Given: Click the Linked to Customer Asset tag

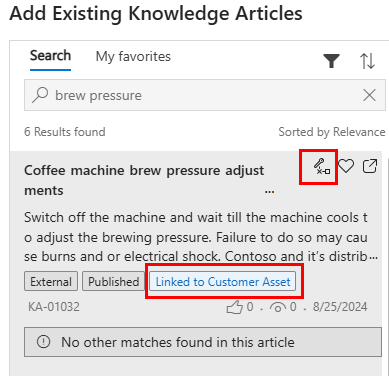Looking at the screenshot, I should click(x=223, y=282).
